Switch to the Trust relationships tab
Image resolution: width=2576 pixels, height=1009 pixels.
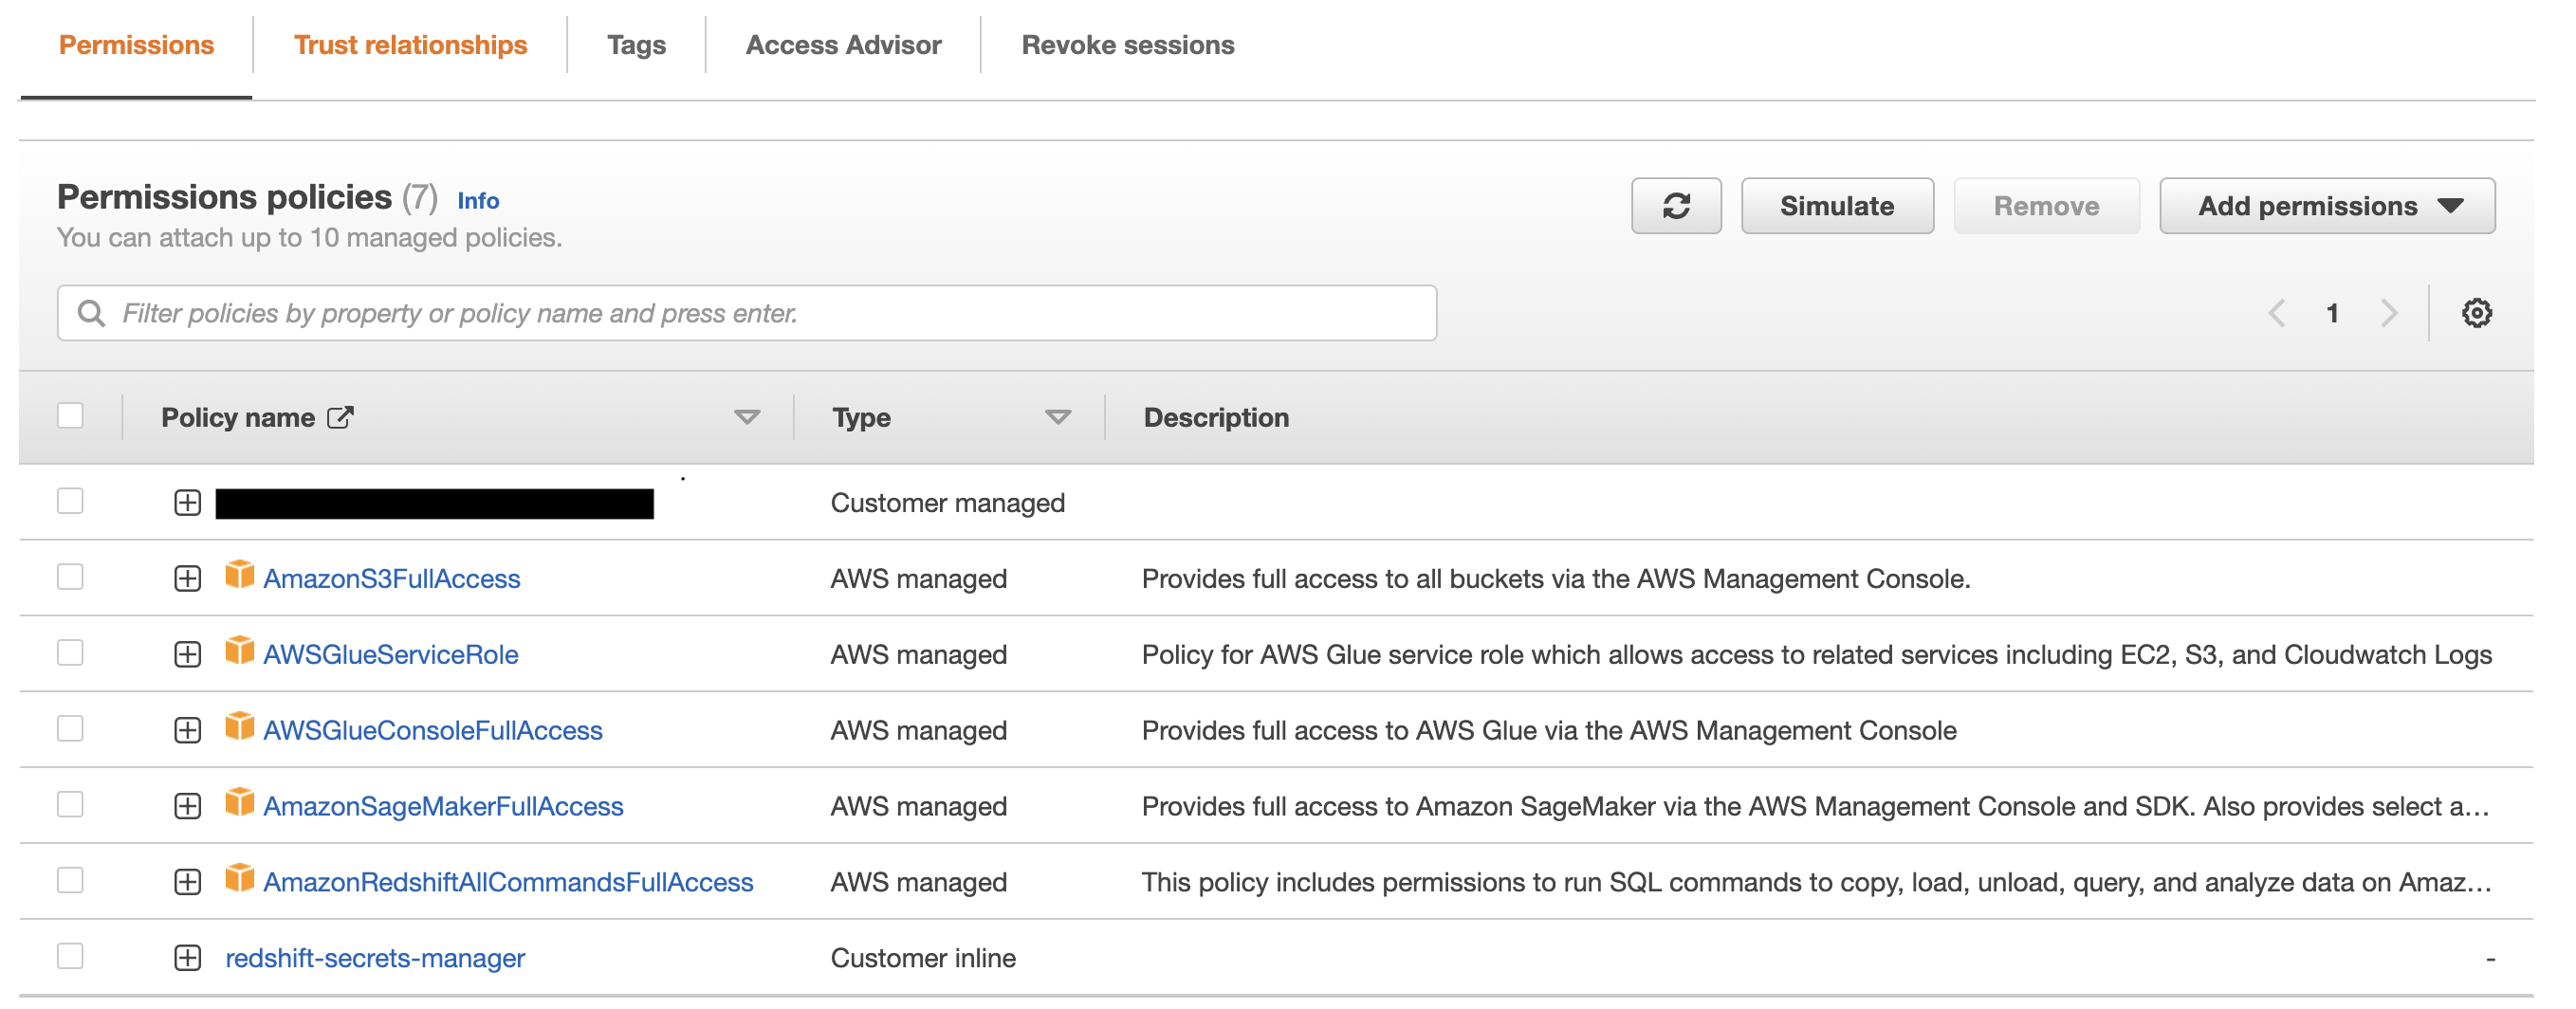click(x=410, y=45)
